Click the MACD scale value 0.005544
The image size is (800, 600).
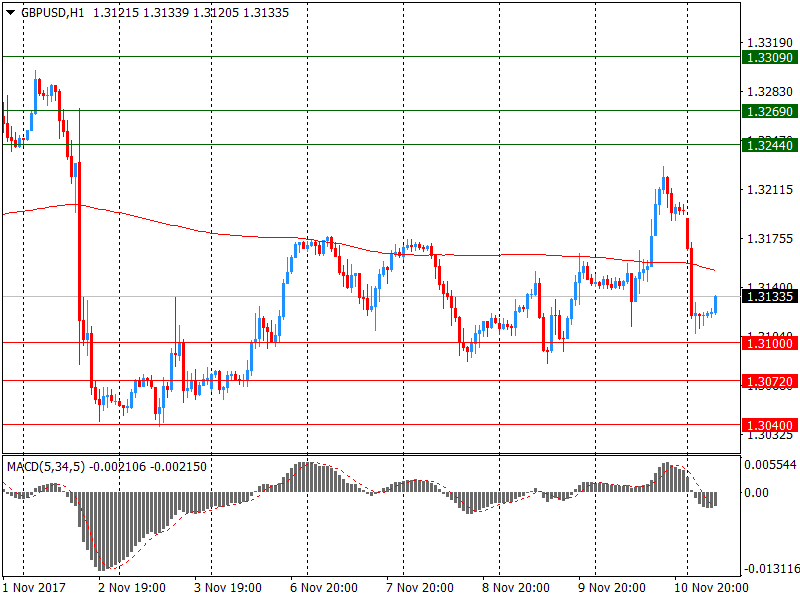[x=770, y=465]
